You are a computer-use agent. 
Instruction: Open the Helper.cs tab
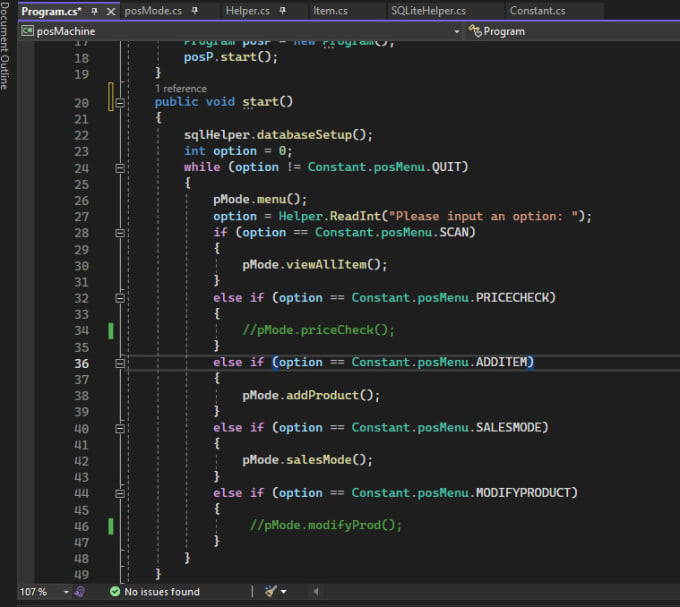pyautogui.click(x=247, y=11)
